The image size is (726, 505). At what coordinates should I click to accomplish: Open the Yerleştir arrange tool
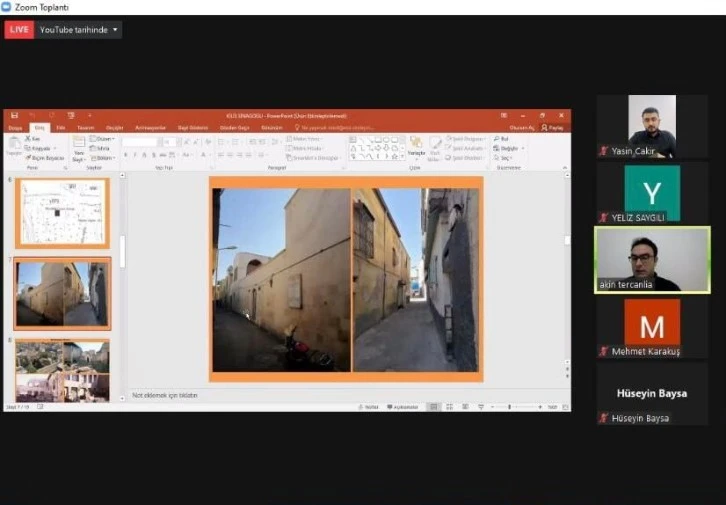[416, 146]
